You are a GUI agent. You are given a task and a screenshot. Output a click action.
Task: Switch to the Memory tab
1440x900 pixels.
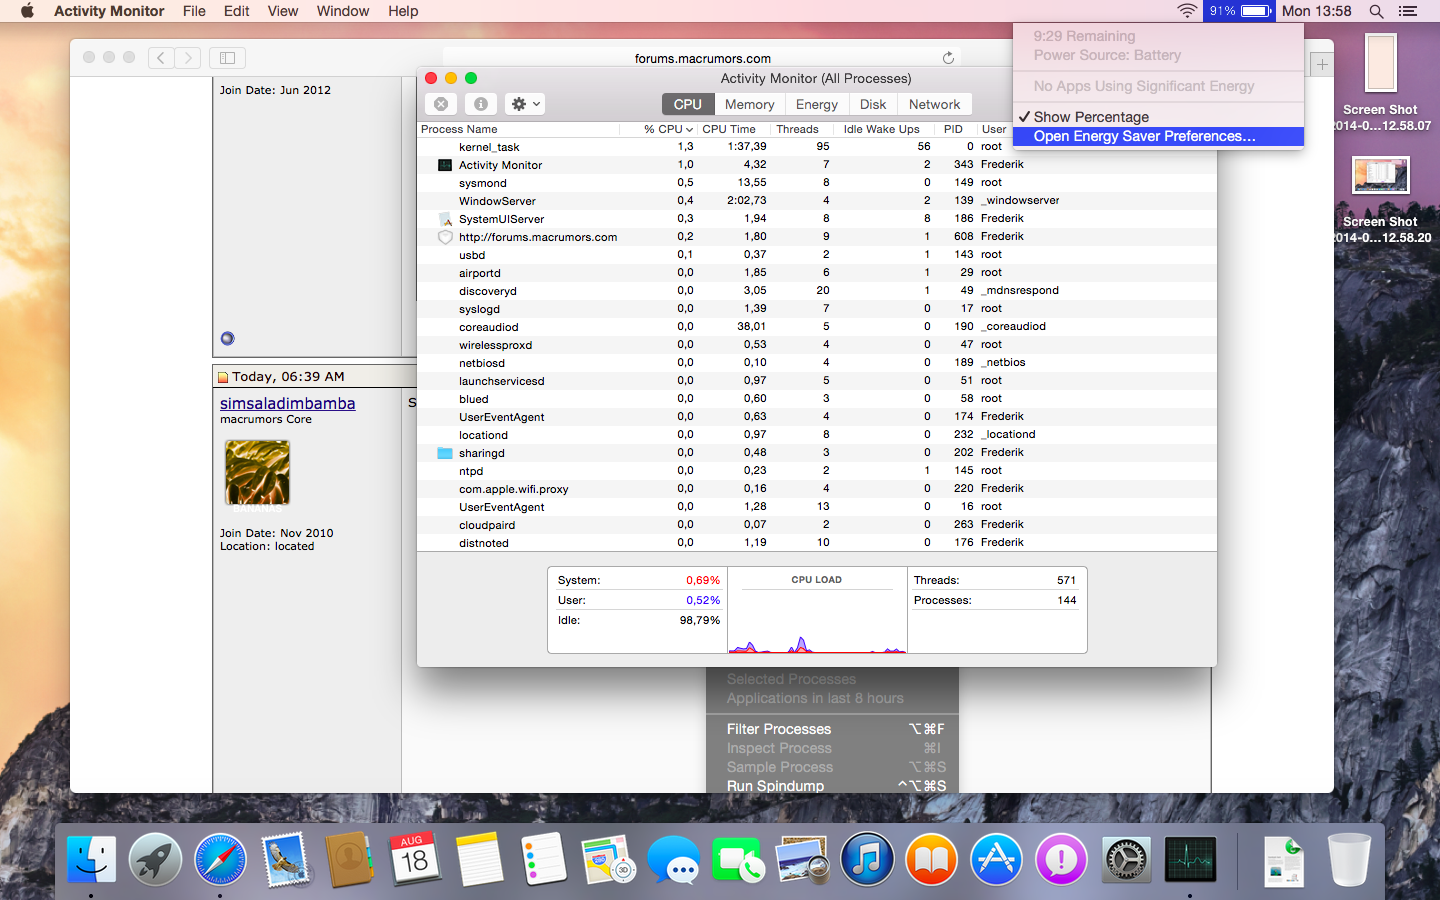(x=750, y=104)
